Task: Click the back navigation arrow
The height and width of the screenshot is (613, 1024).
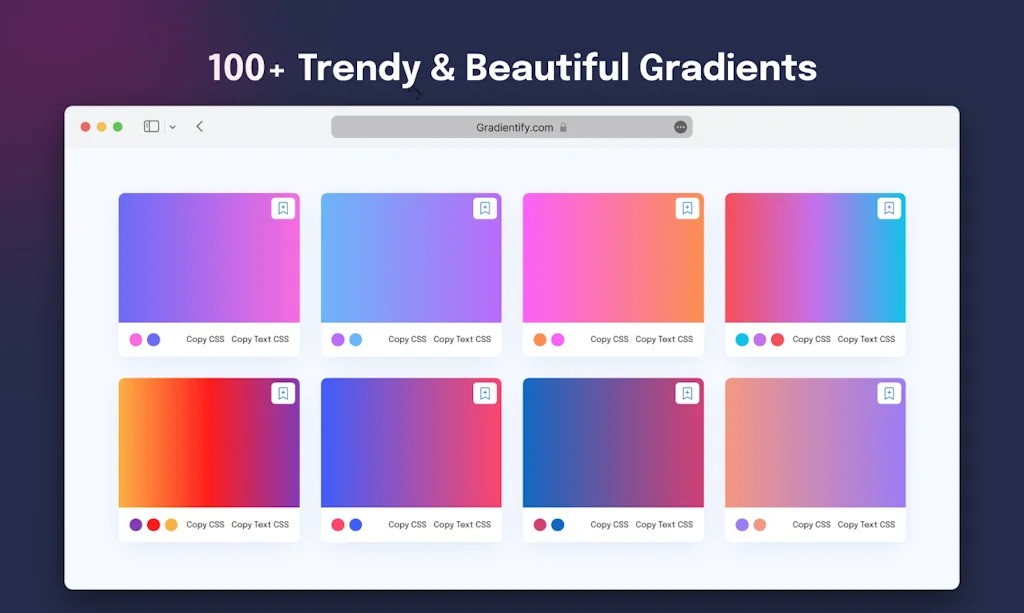Action: [x=198, y=126]
